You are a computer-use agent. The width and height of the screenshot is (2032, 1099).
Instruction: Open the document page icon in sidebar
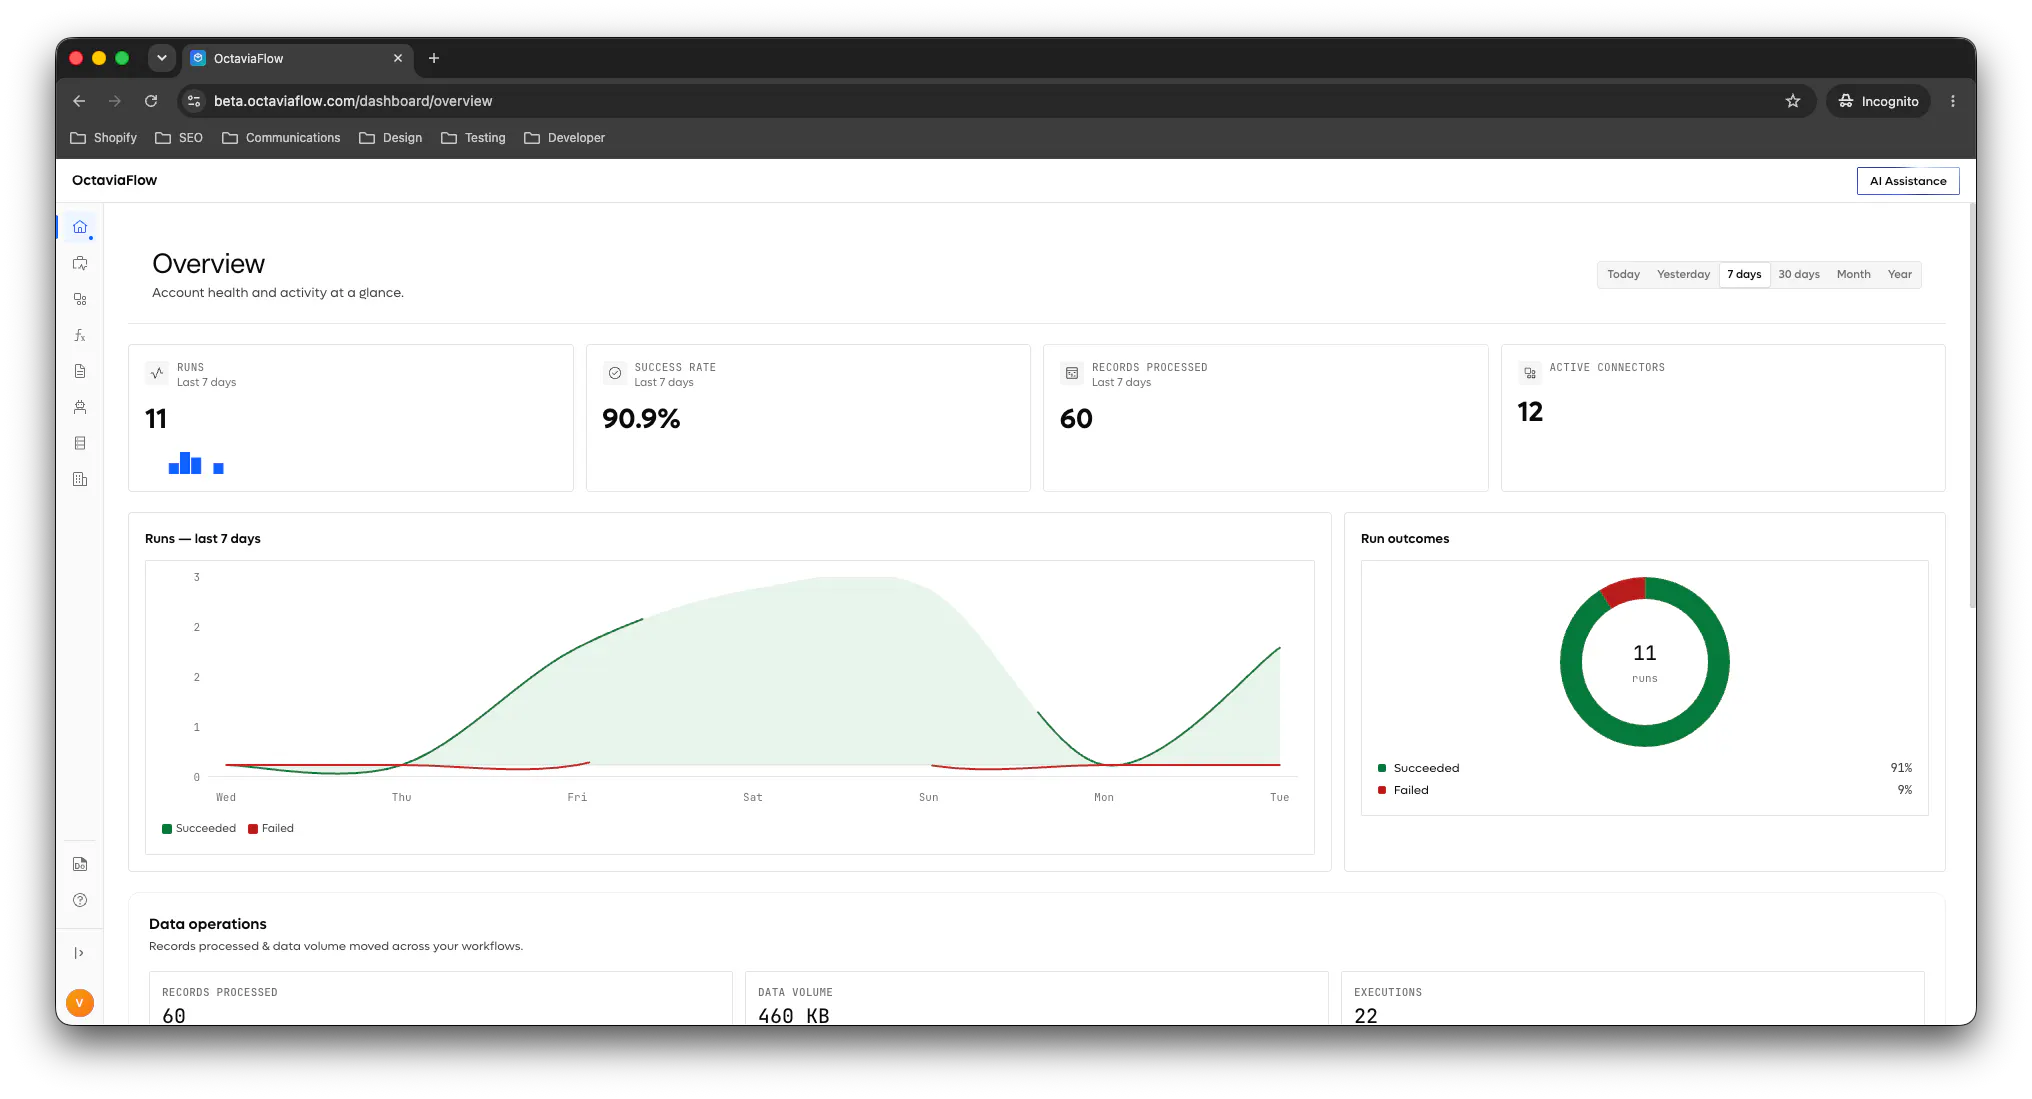80,371
